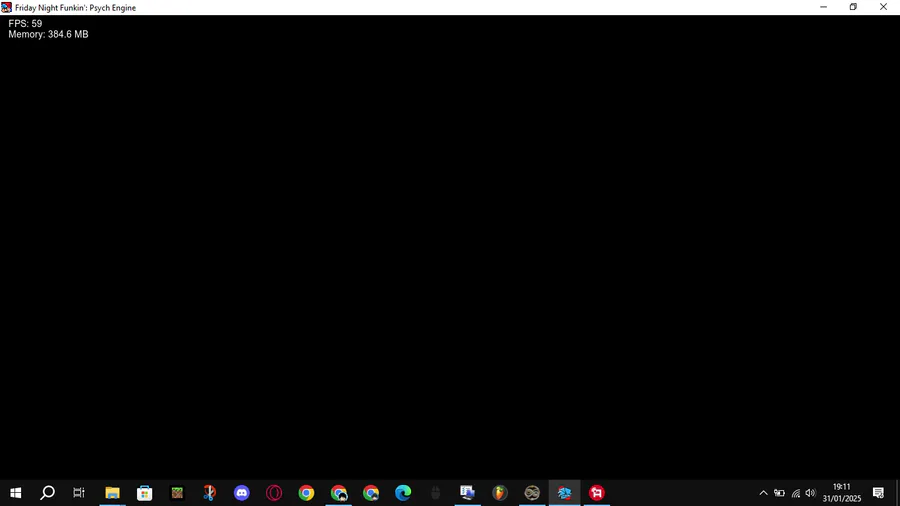Screen dimensions: 900x506
Task: Launch Opera GX browser icon
Action: tap(274, 493)
